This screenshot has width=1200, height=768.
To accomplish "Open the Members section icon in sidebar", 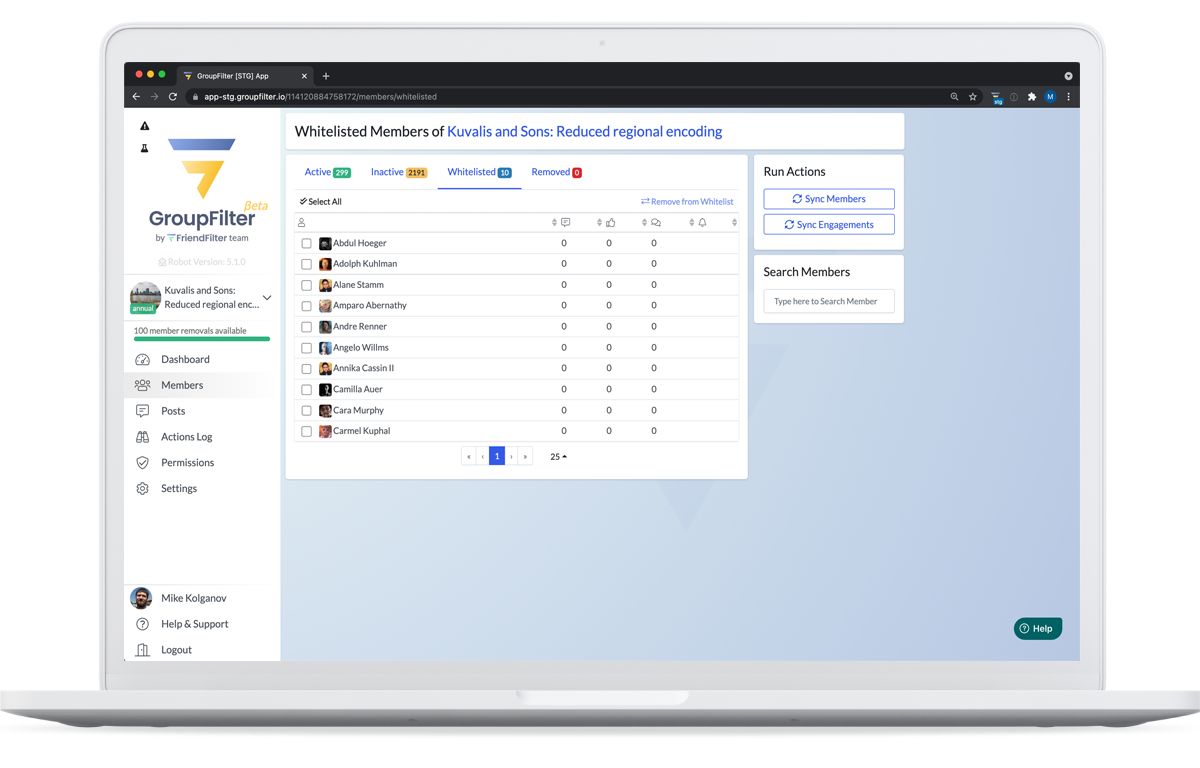I will tap(142, 385).
